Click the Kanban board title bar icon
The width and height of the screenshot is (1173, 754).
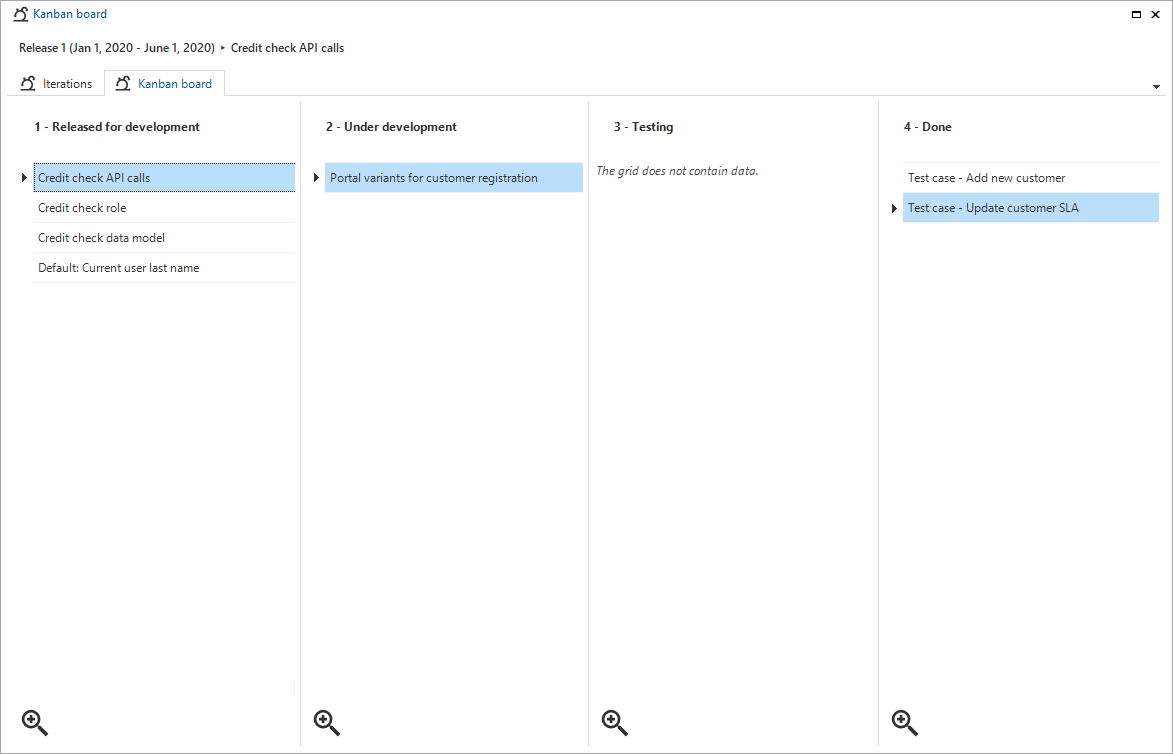tap(20, 14)
